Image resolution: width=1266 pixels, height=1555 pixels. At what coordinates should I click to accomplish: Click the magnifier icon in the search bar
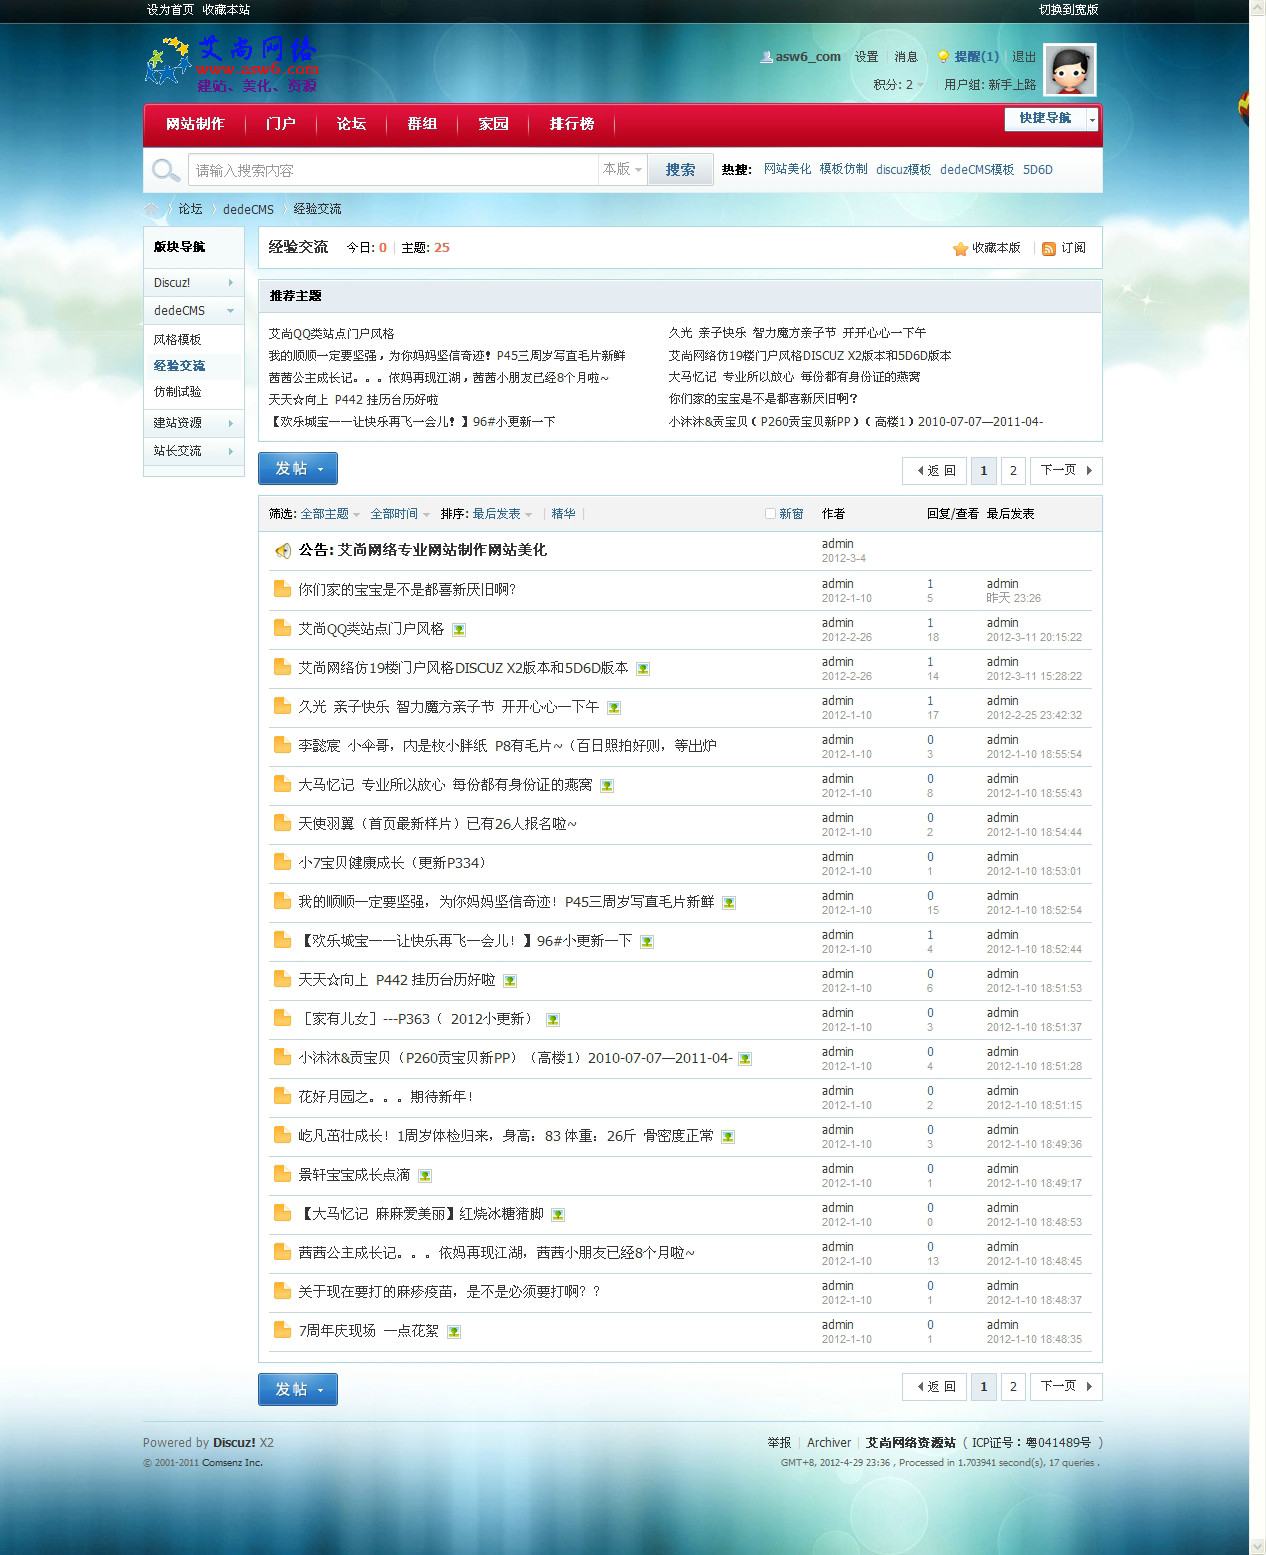pyautogui.click(x=165, y=170)
